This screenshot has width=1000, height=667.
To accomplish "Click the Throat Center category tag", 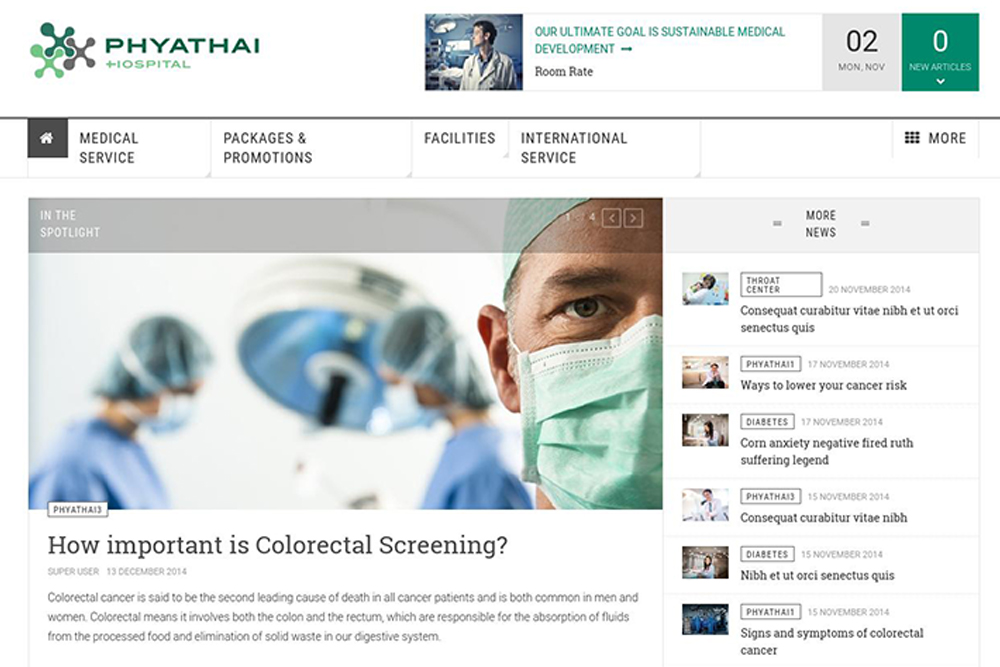I will tap(781, 284).
